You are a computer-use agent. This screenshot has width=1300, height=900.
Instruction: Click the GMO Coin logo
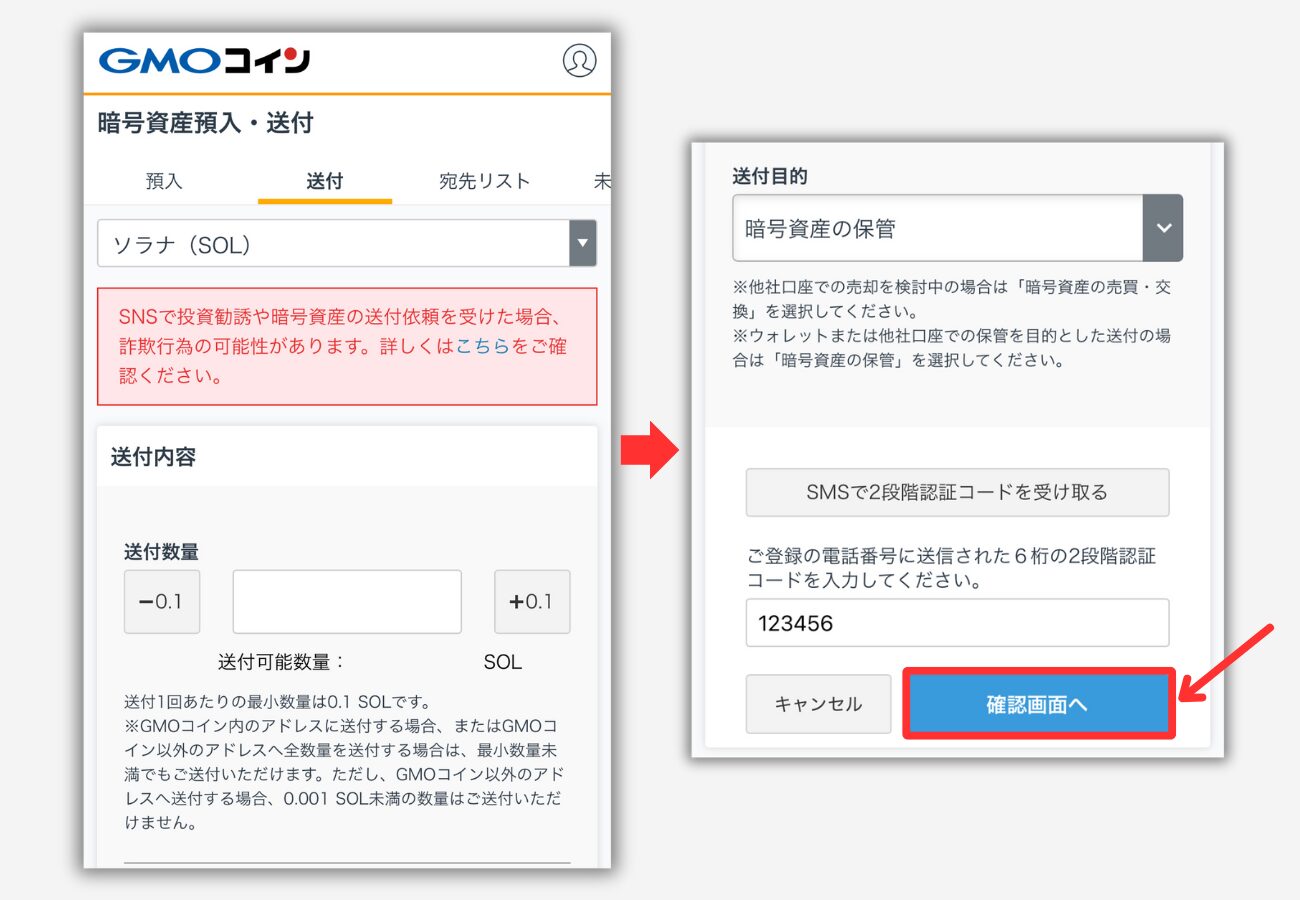pyautogui.click(x=204, y=61)
